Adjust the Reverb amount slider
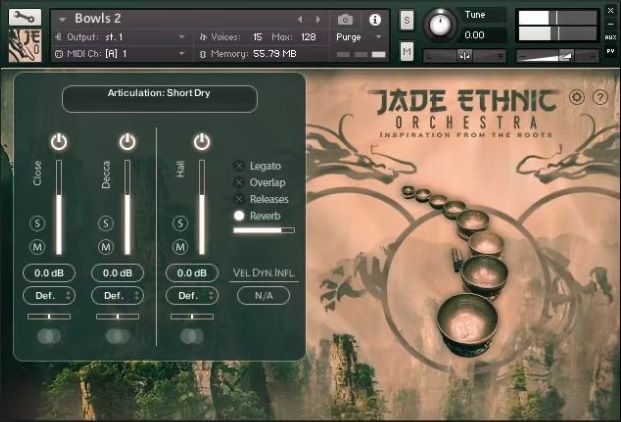 [264, 230]
